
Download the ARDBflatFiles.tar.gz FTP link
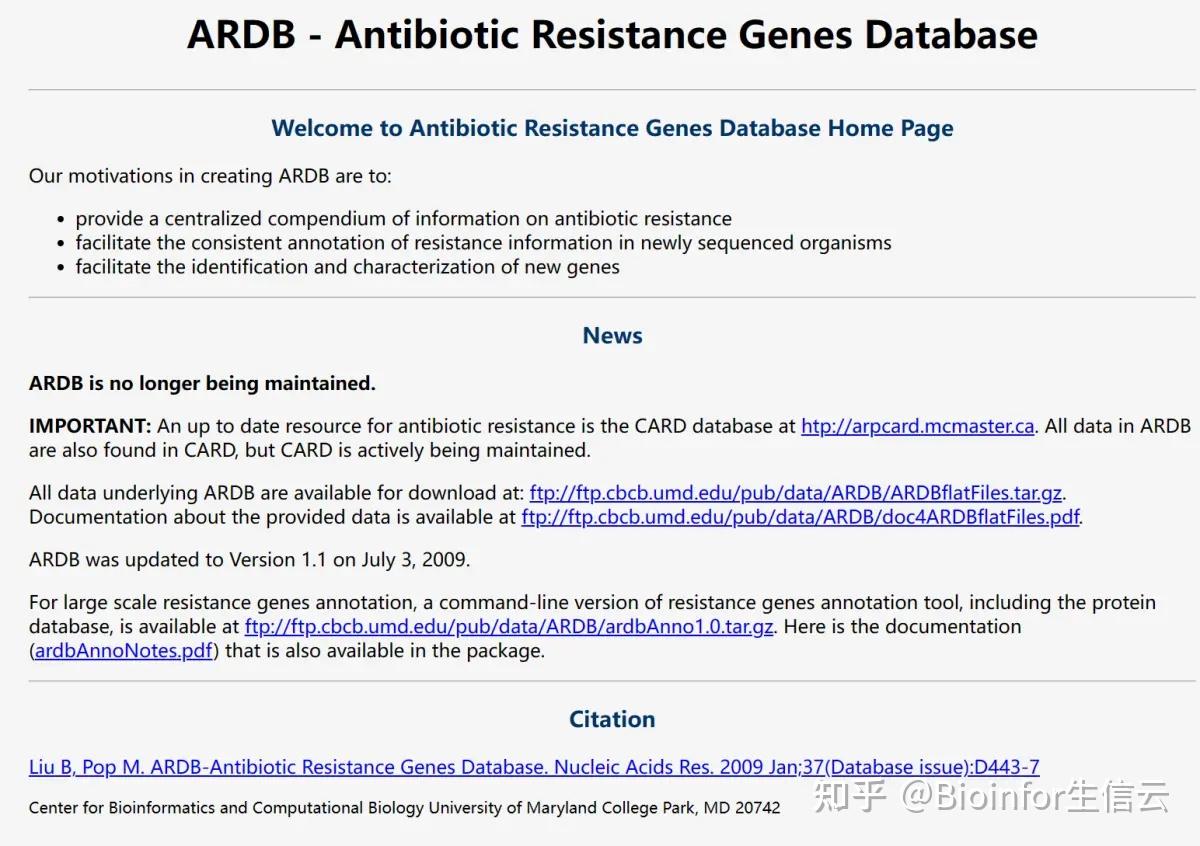coord(795,493)
